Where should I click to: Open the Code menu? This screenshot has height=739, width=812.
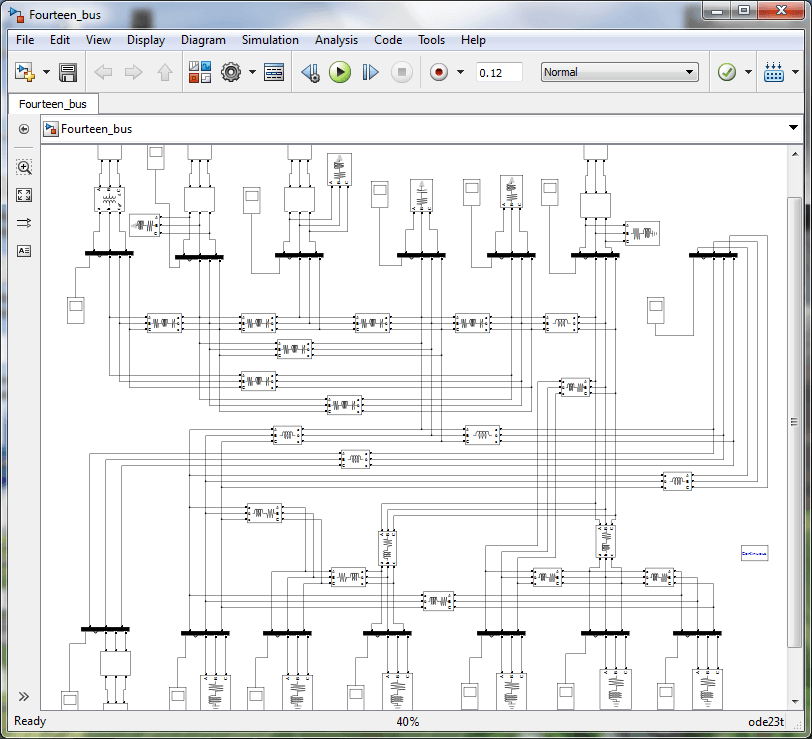[x=388, y=40]
